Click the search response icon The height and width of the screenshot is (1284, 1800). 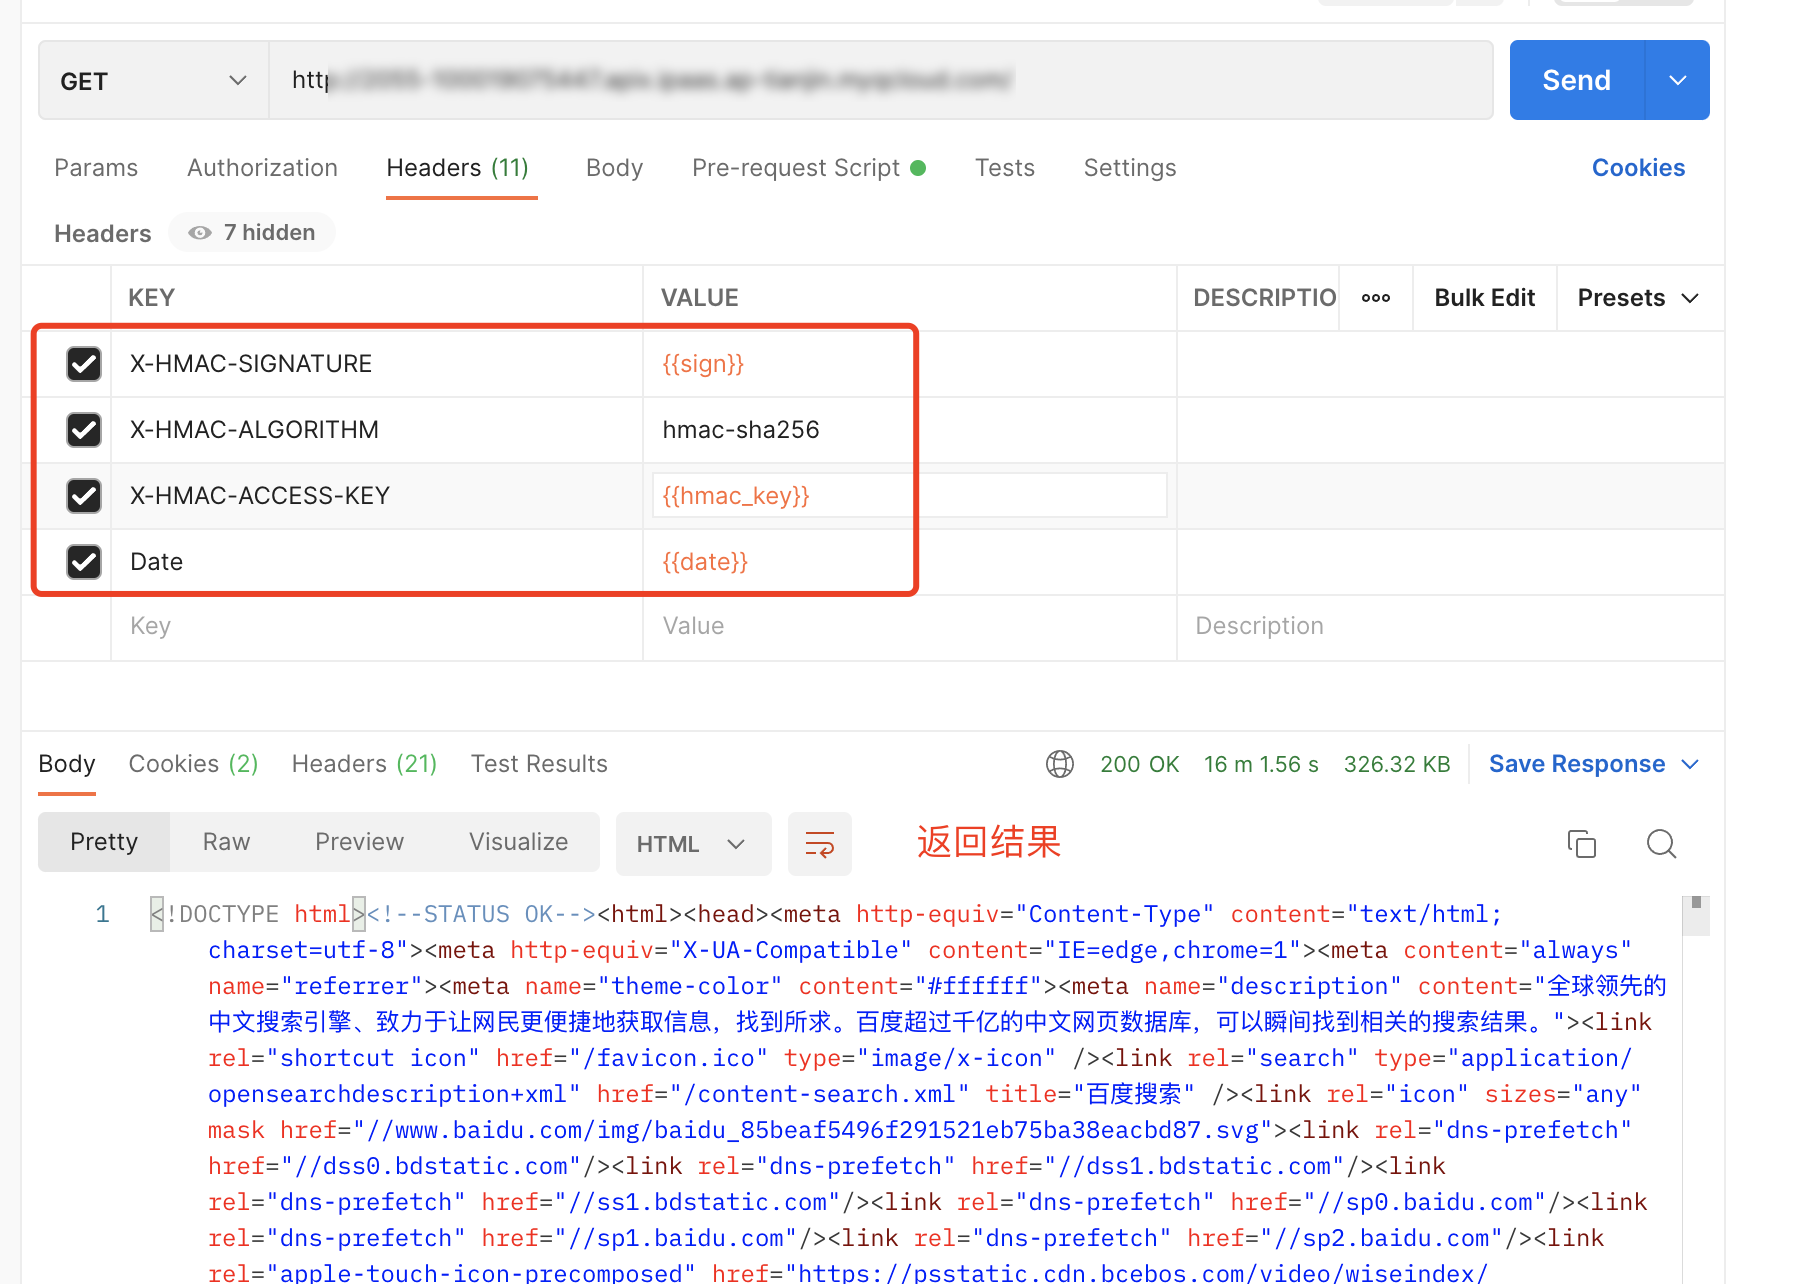pyautogui.click(x=1661, y=844)
